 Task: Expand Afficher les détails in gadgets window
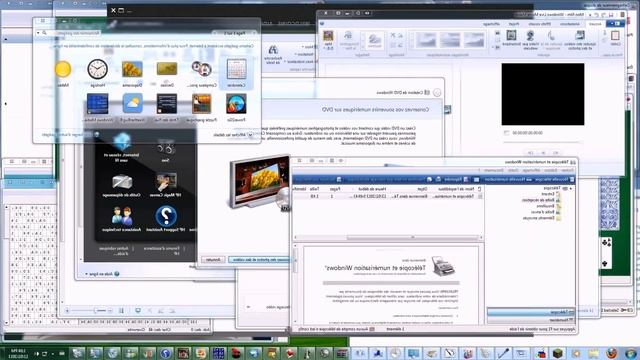233,135
